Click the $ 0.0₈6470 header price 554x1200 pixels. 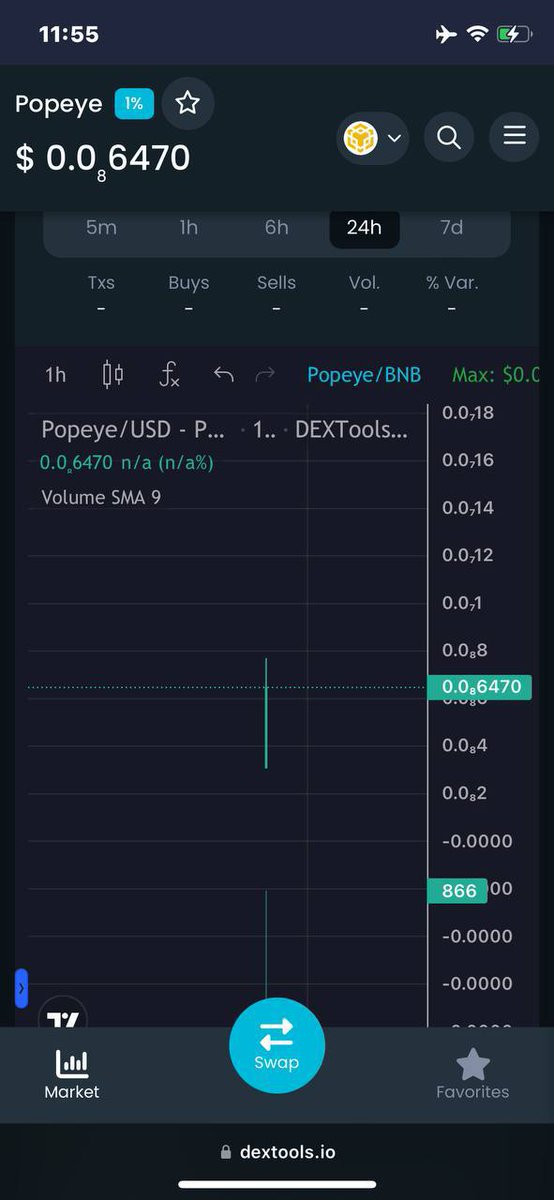click(103, 159)
